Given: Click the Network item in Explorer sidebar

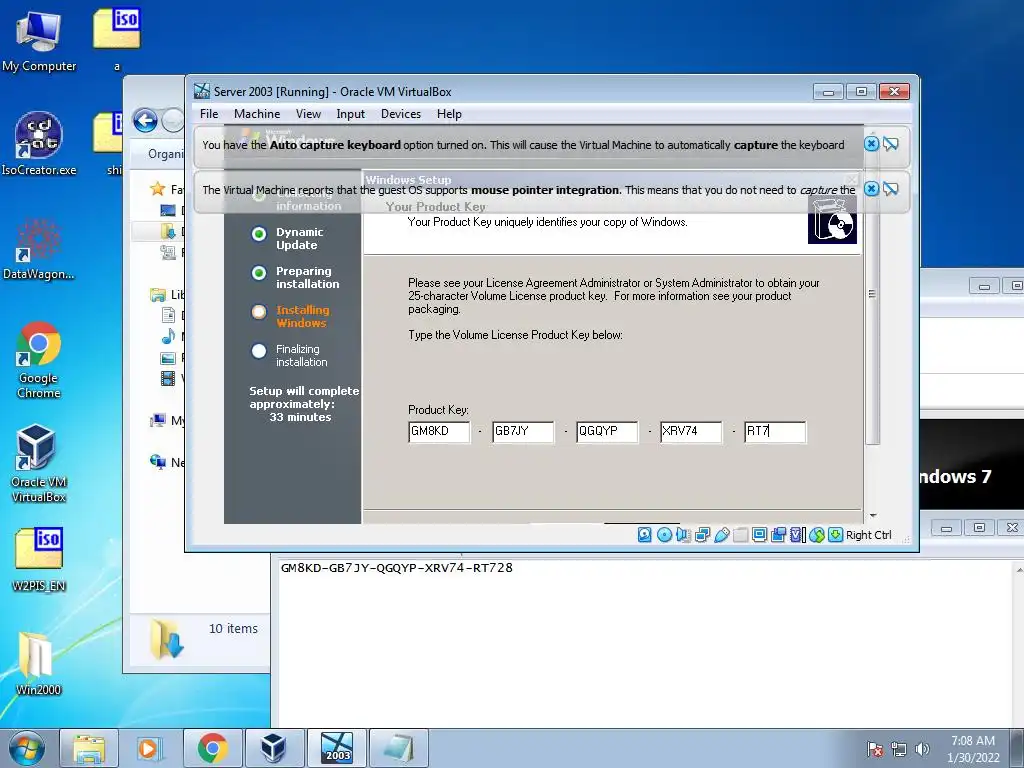Looking at the screenshot, I should coord(168,462).
